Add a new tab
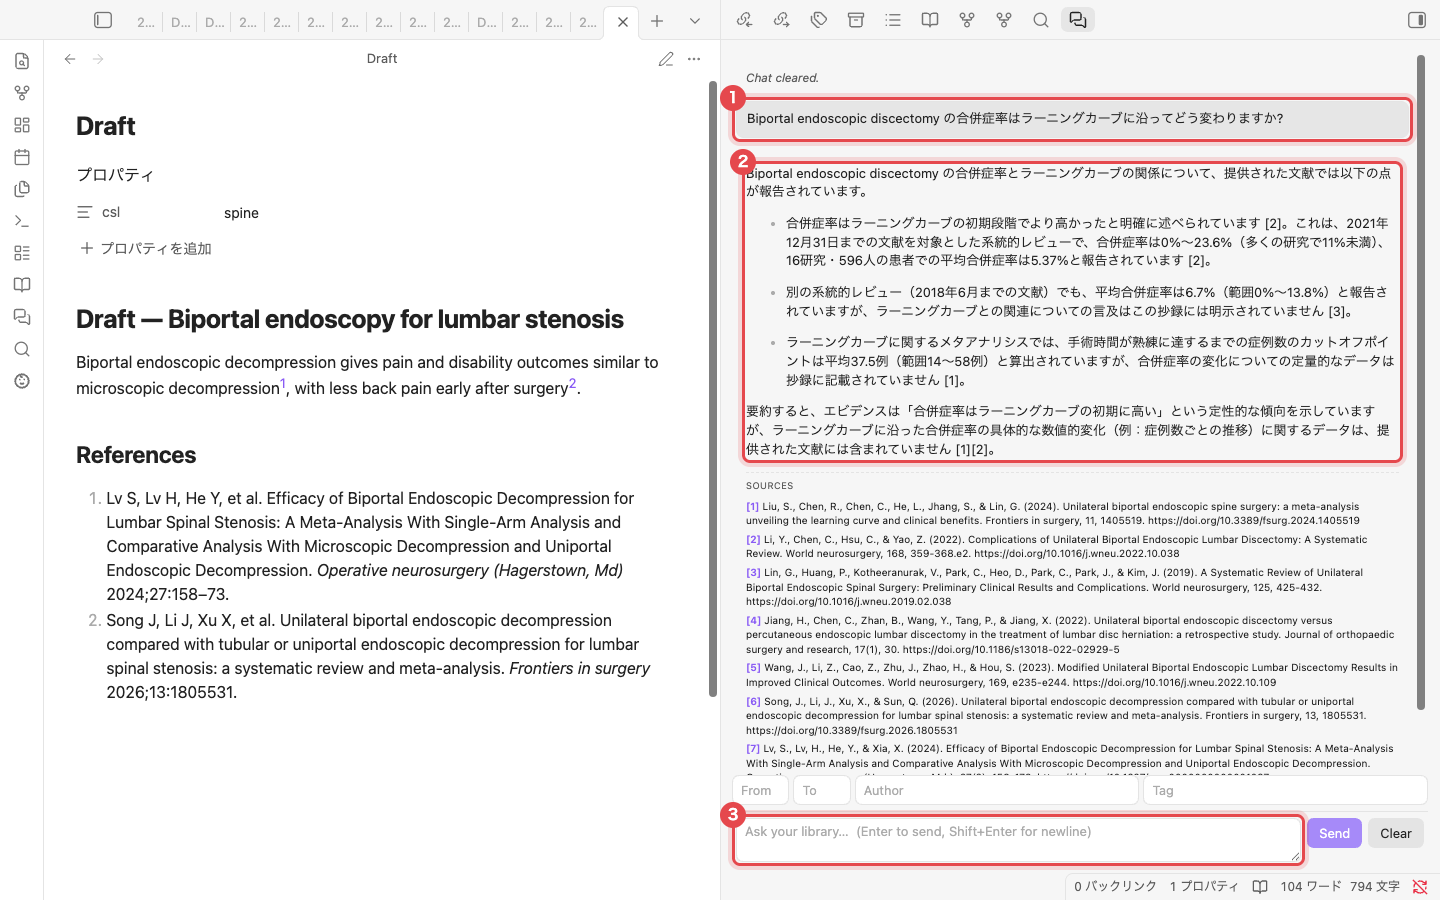Viewport: 1440px width, 900px height. [x=657, y=21]
